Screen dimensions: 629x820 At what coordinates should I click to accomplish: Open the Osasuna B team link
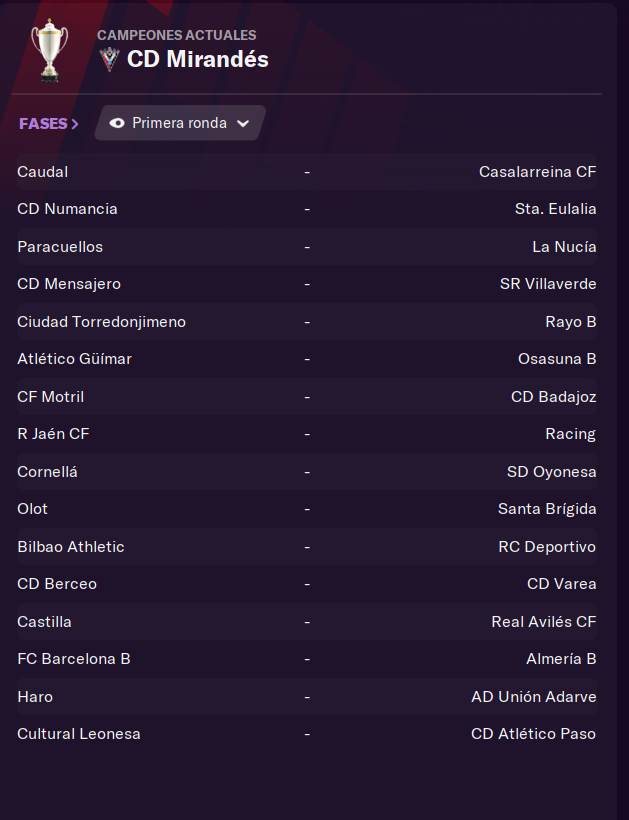pyautogui.click(x=557, y=359)
